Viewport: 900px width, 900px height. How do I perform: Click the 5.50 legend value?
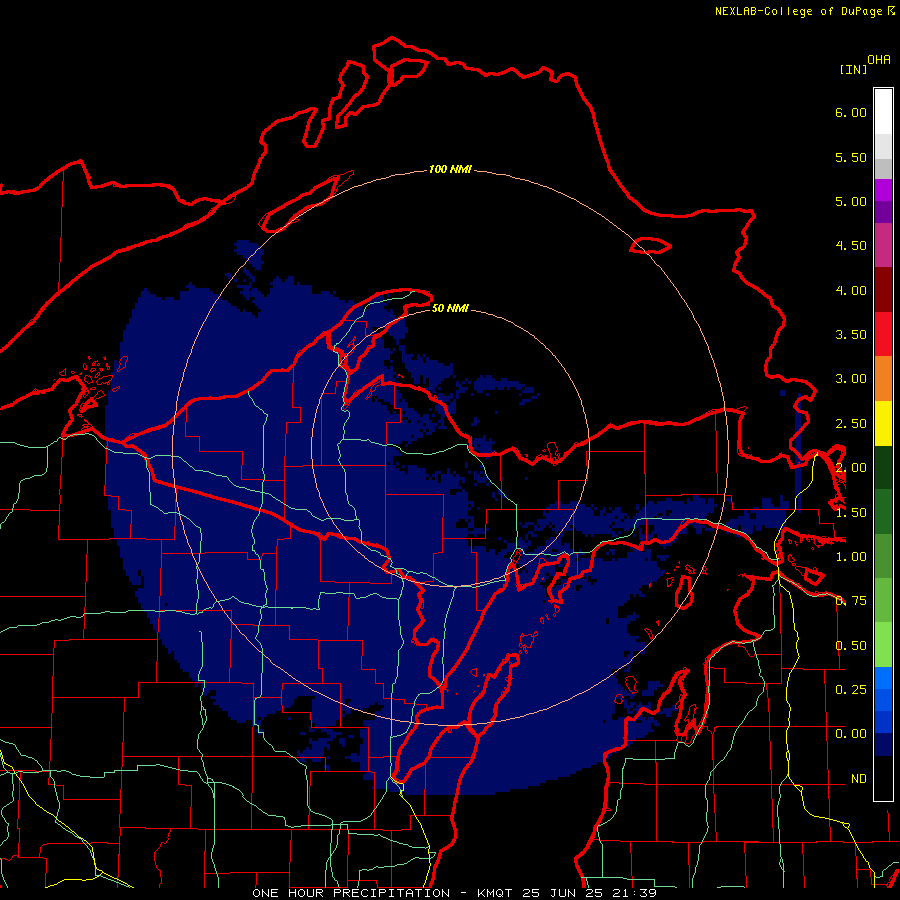point(851,157)
